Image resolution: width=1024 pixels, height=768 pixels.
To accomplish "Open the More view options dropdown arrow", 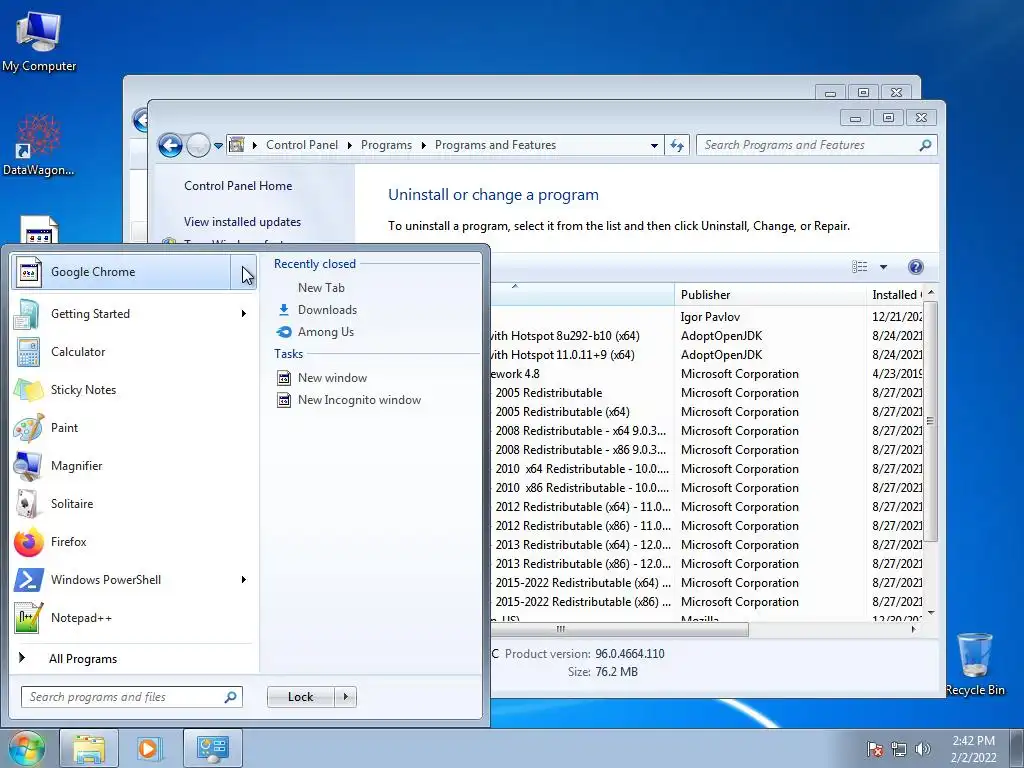I will [883, 266].
